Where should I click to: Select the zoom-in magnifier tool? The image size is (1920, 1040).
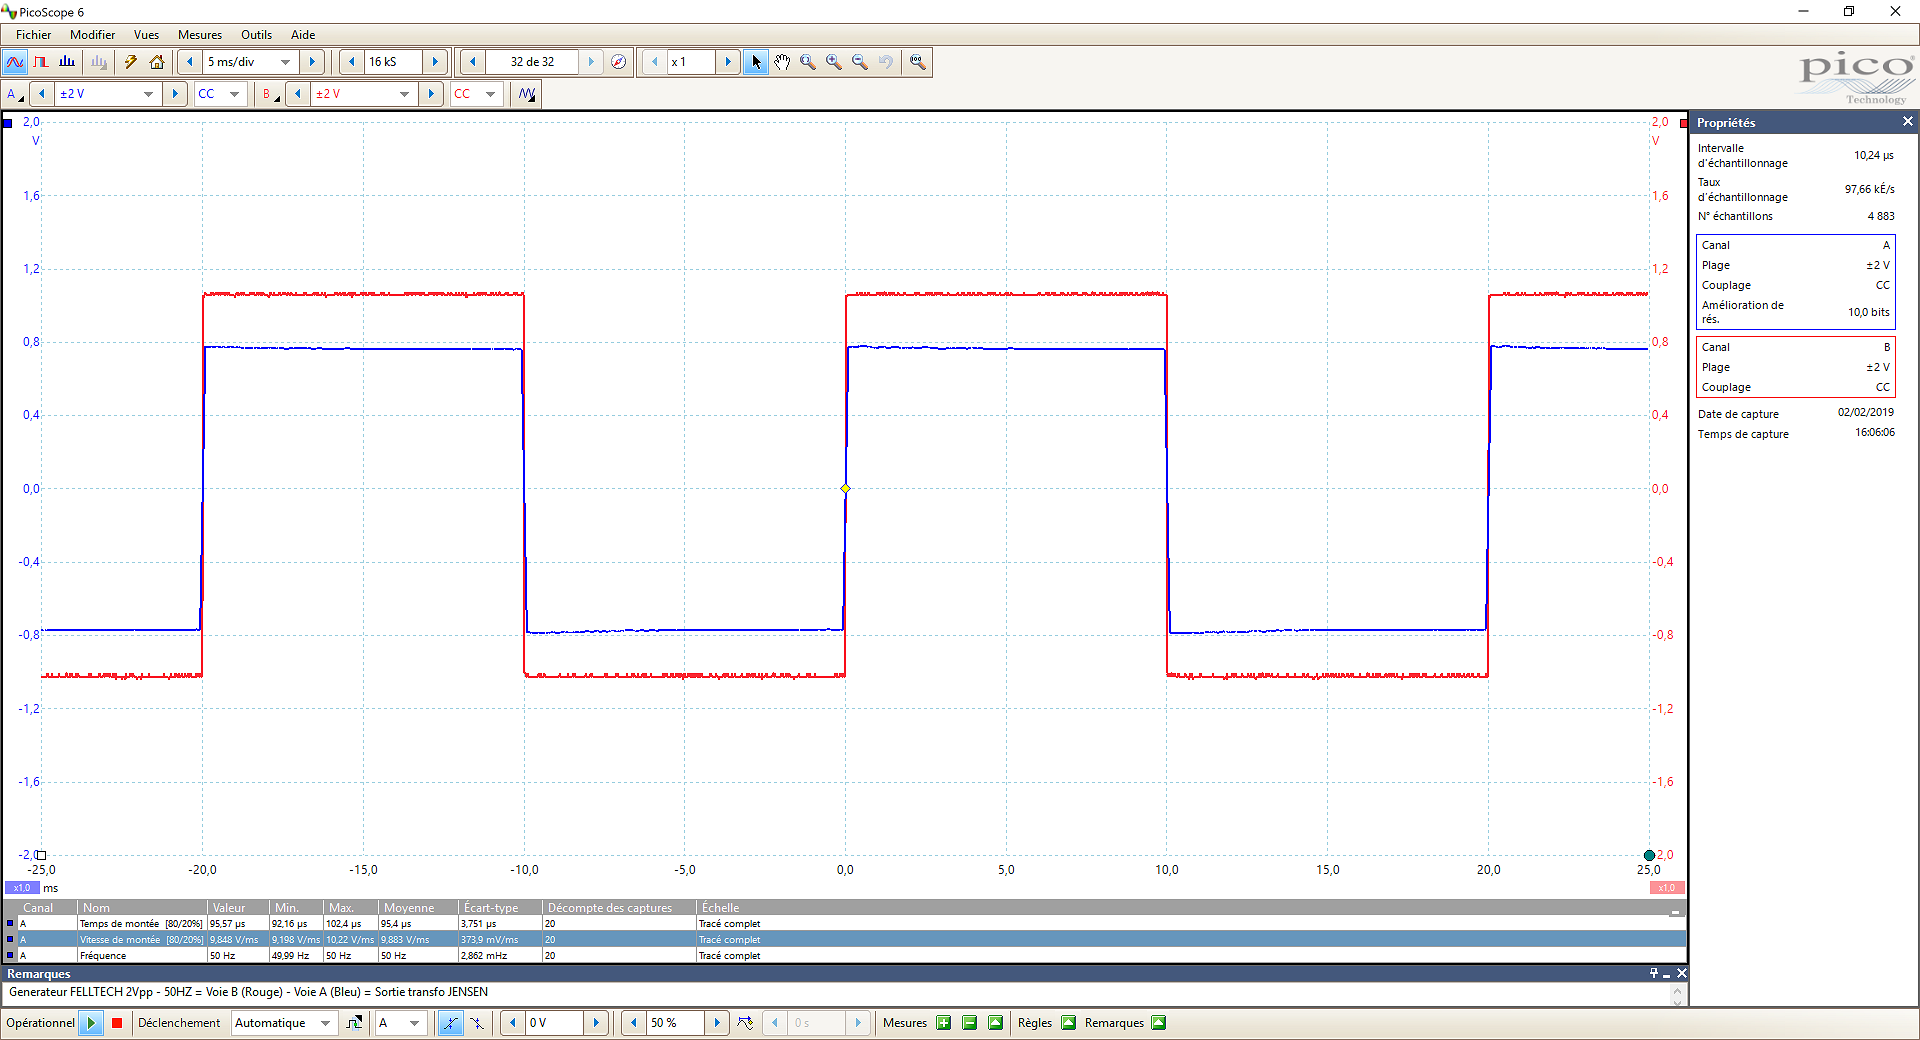click(x=834, y=62)
